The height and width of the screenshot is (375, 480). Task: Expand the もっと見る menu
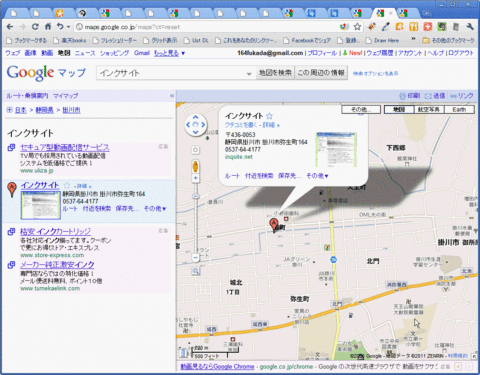169,53
